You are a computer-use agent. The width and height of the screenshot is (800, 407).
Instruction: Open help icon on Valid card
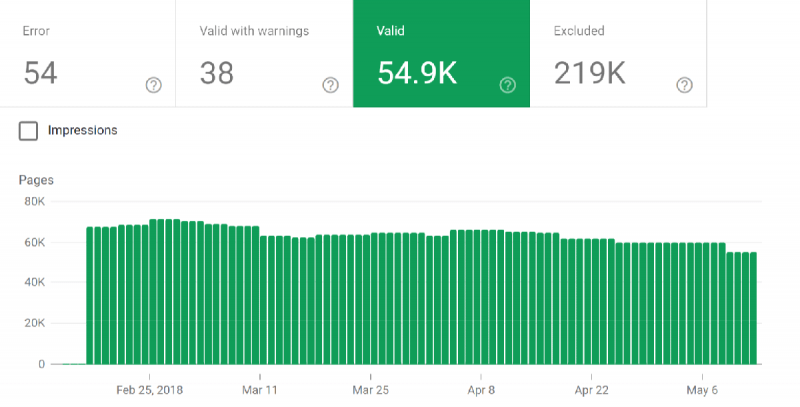(x=508, y=85)
